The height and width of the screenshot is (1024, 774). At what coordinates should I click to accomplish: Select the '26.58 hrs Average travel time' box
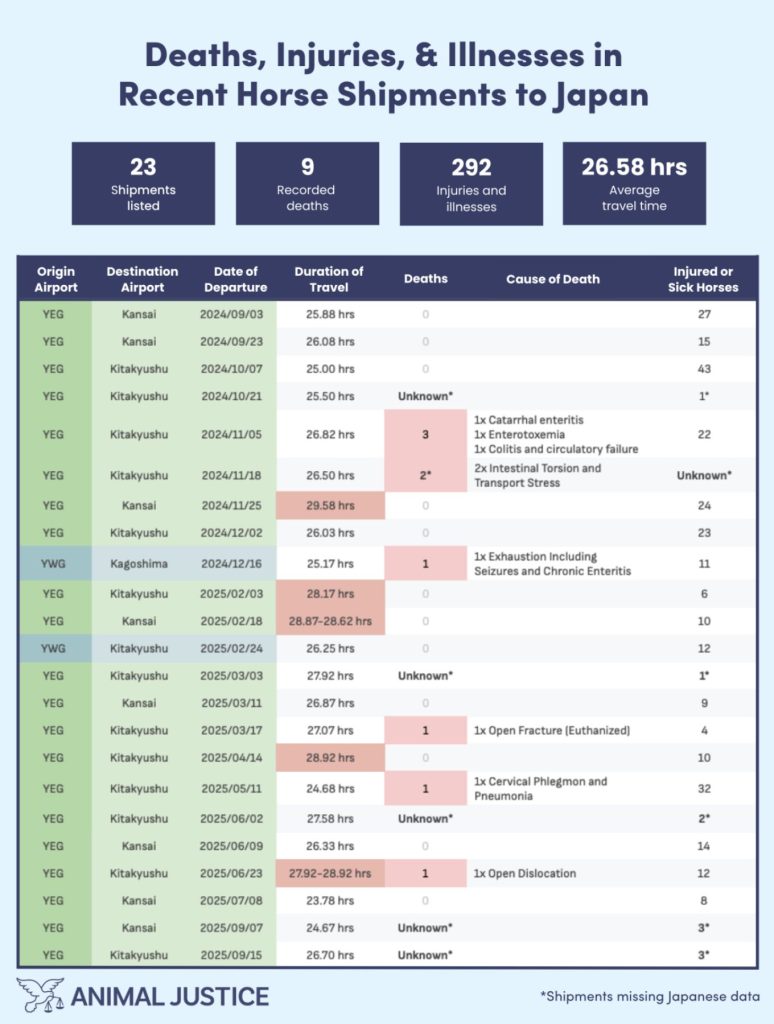pos(634,184)
